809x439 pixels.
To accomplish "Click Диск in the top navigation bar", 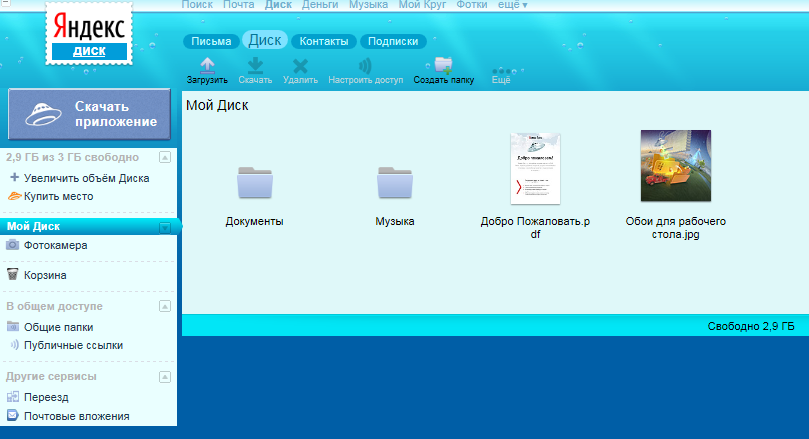I will pos(278,5).
